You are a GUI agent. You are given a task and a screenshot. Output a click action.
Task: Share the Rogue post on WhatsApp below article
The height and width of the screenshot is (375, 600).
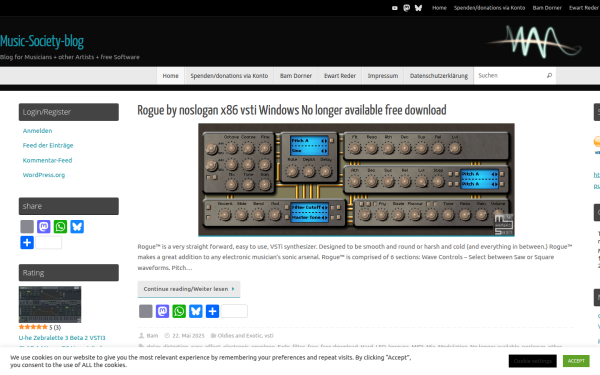point(179,311)
